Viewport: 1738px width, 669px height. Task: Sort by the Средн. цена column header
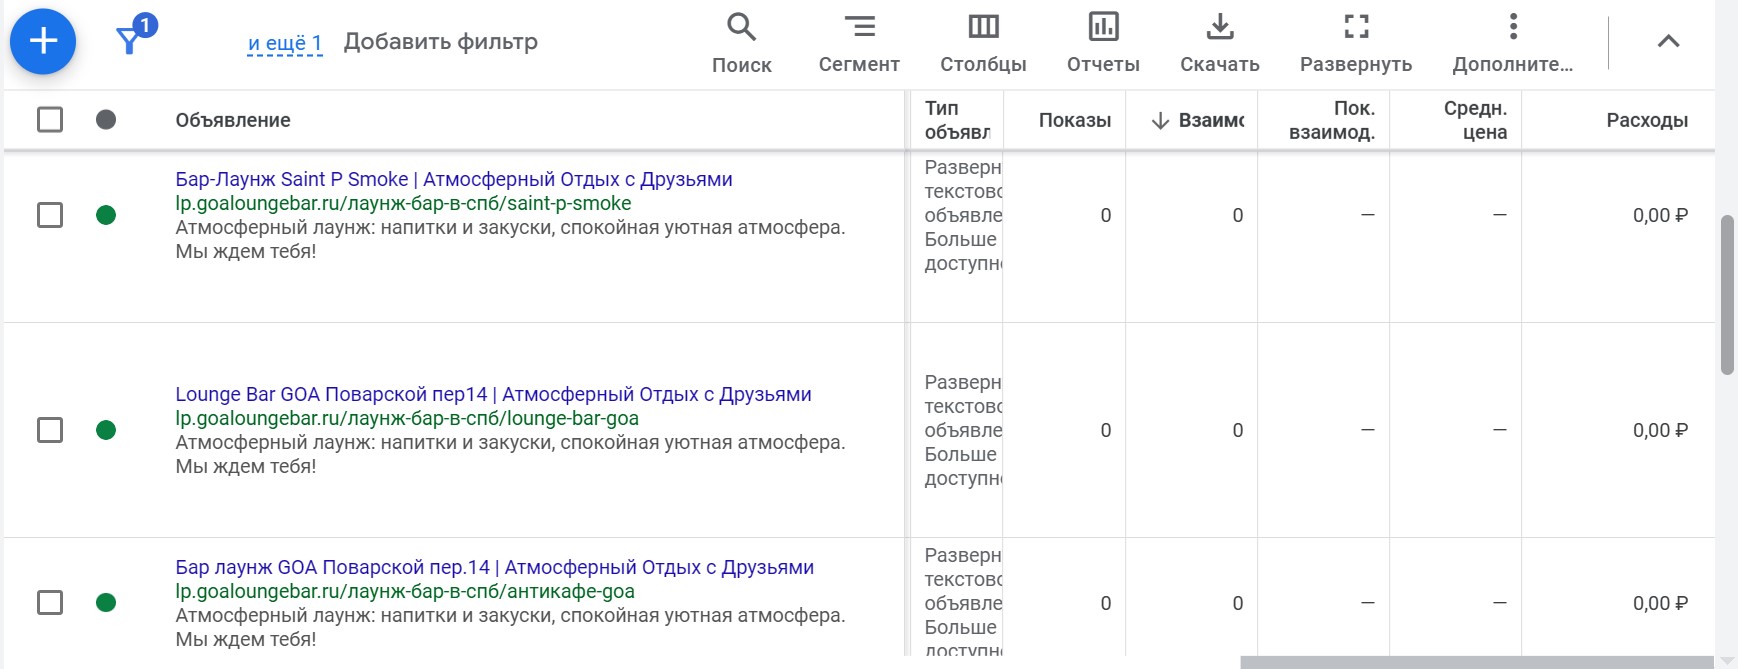click(x=1475, y=120)
